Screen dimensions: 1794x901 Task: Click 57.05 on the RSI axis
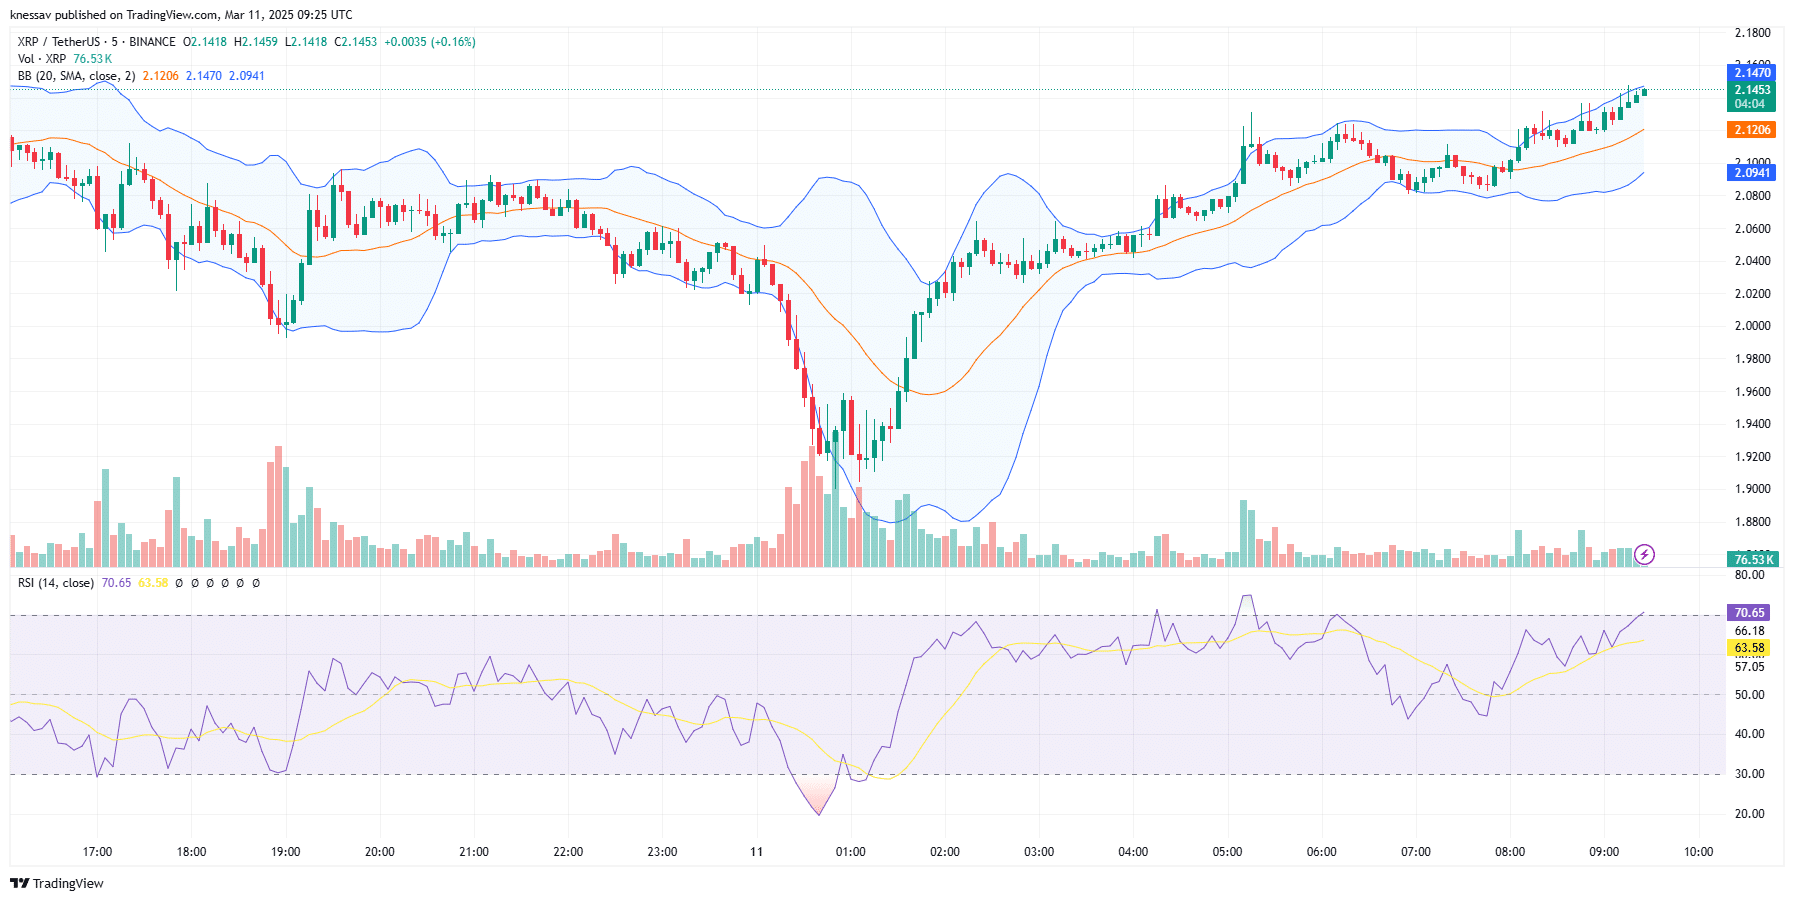(x=1749, y=667)
